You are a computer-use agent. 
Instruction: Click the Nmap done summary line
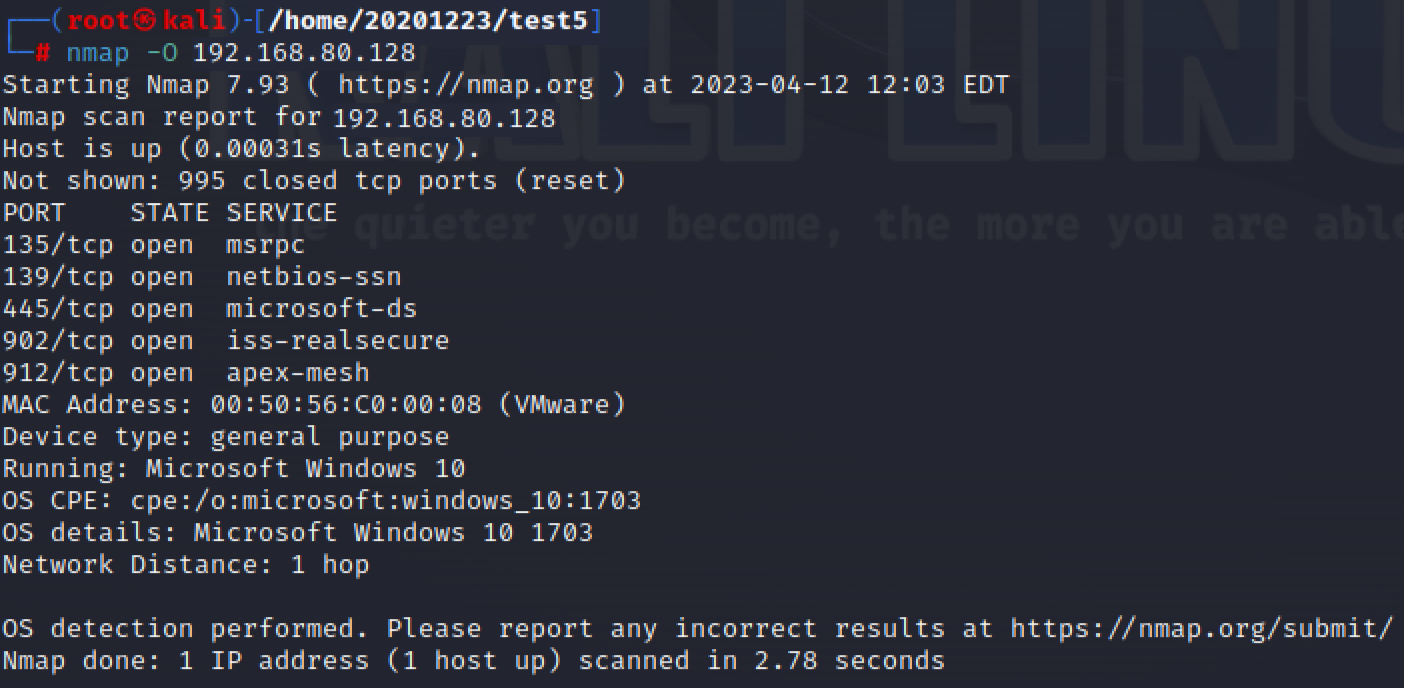coord(473,661)
